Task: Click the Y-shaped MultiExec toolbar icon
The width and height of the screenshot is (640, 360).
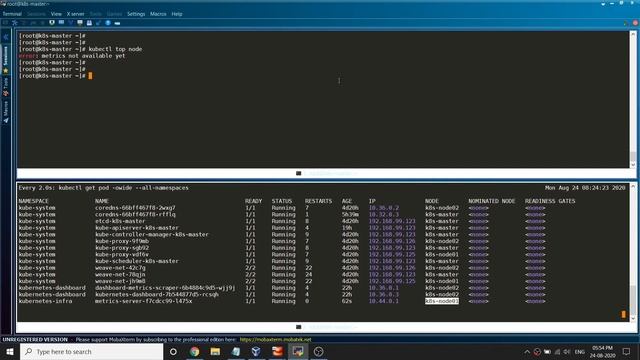Action: pos(71,23)
